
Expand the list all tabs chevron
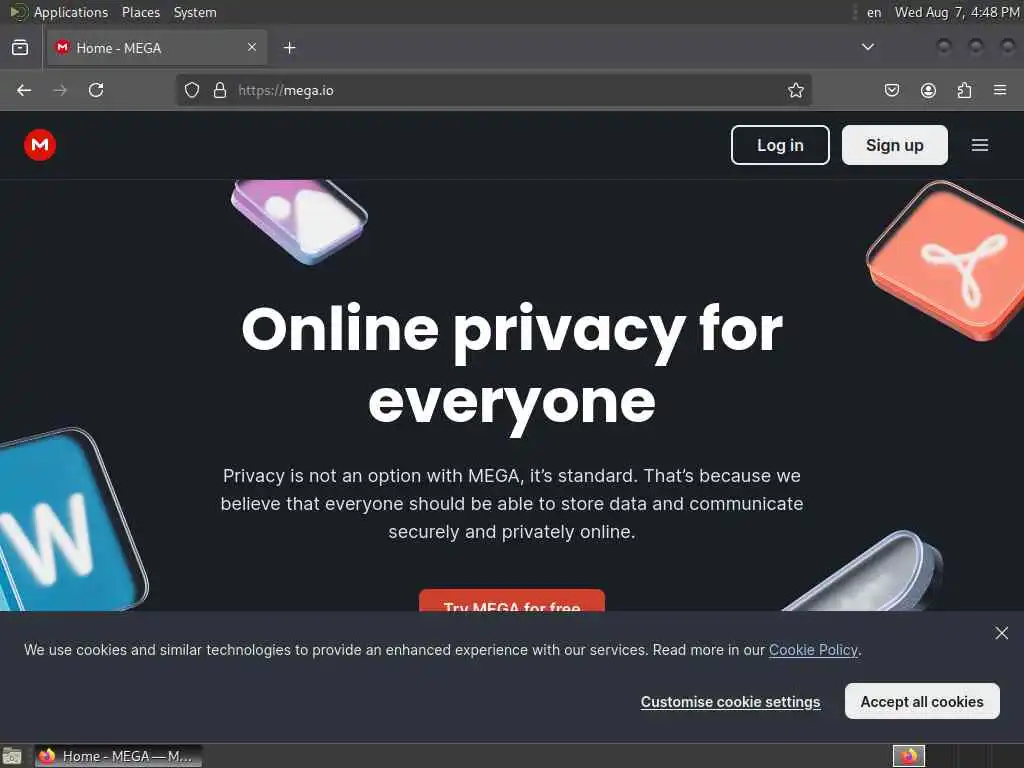(x=868, y=47)
